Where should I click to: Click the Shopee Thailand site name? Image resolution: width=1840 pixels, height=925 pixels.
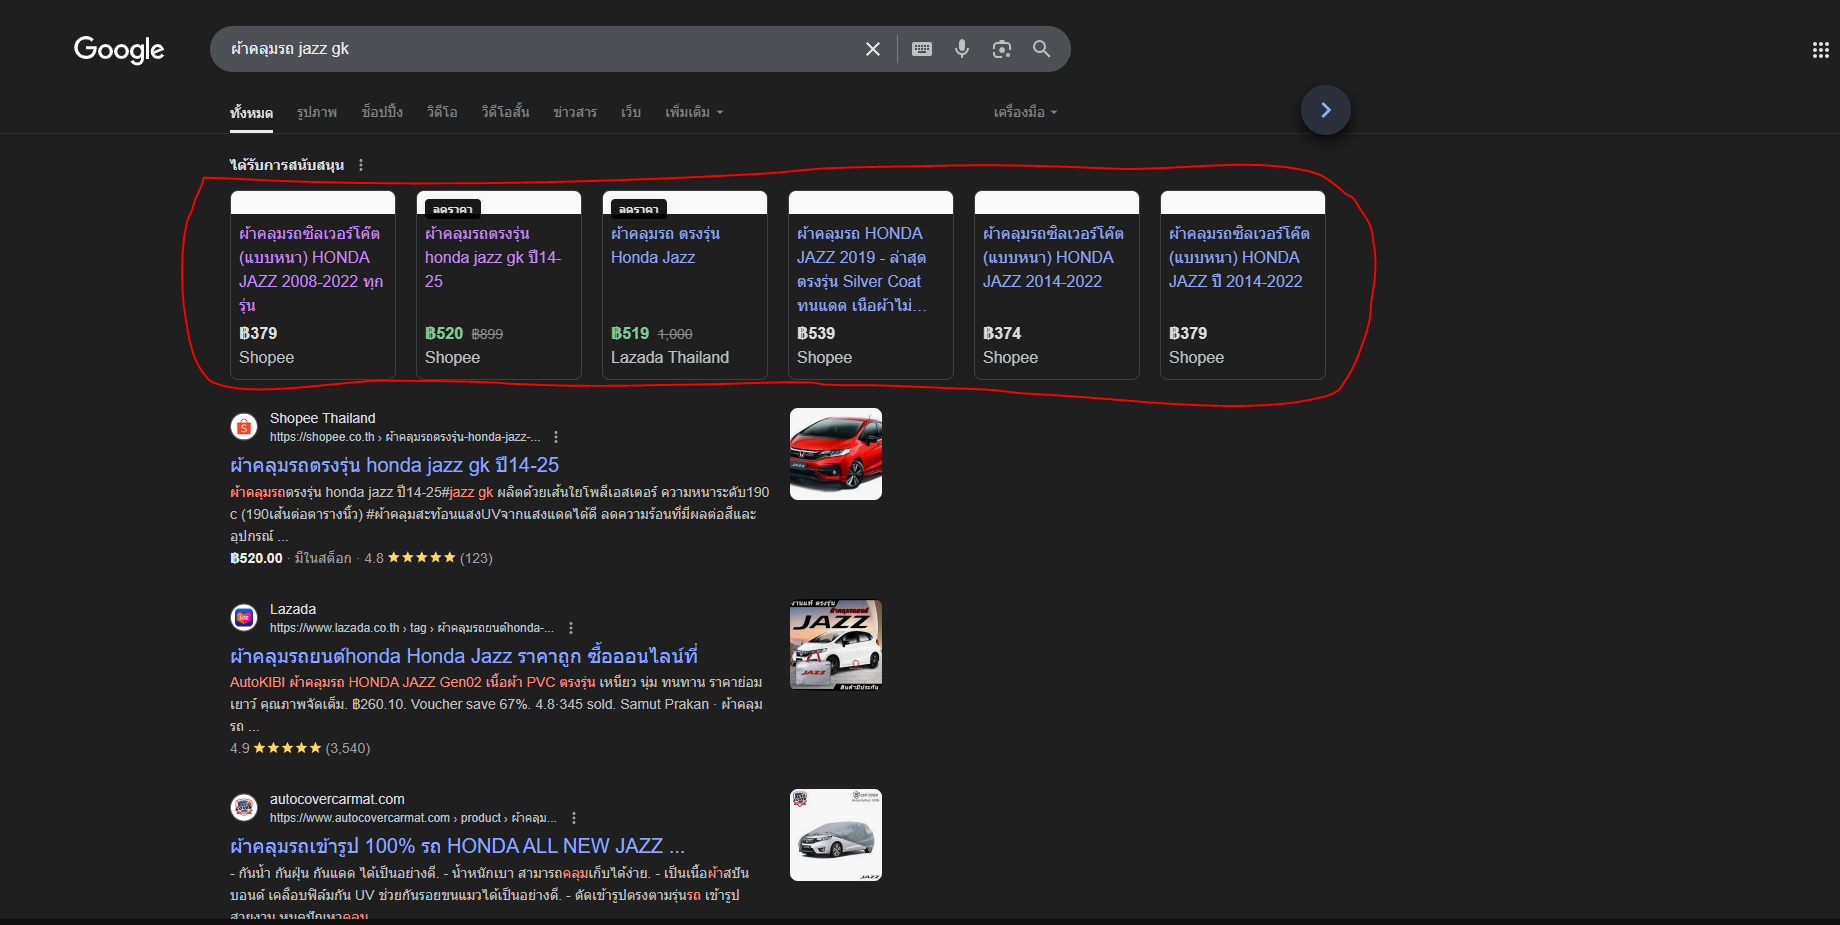(322, 418)
